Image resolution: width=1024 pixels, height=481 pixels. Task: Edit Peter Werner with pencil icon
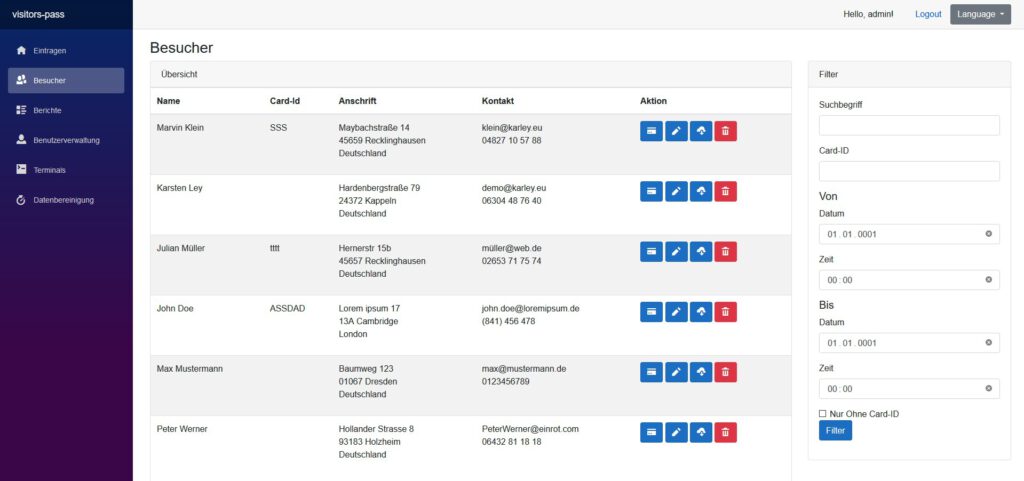676,432
